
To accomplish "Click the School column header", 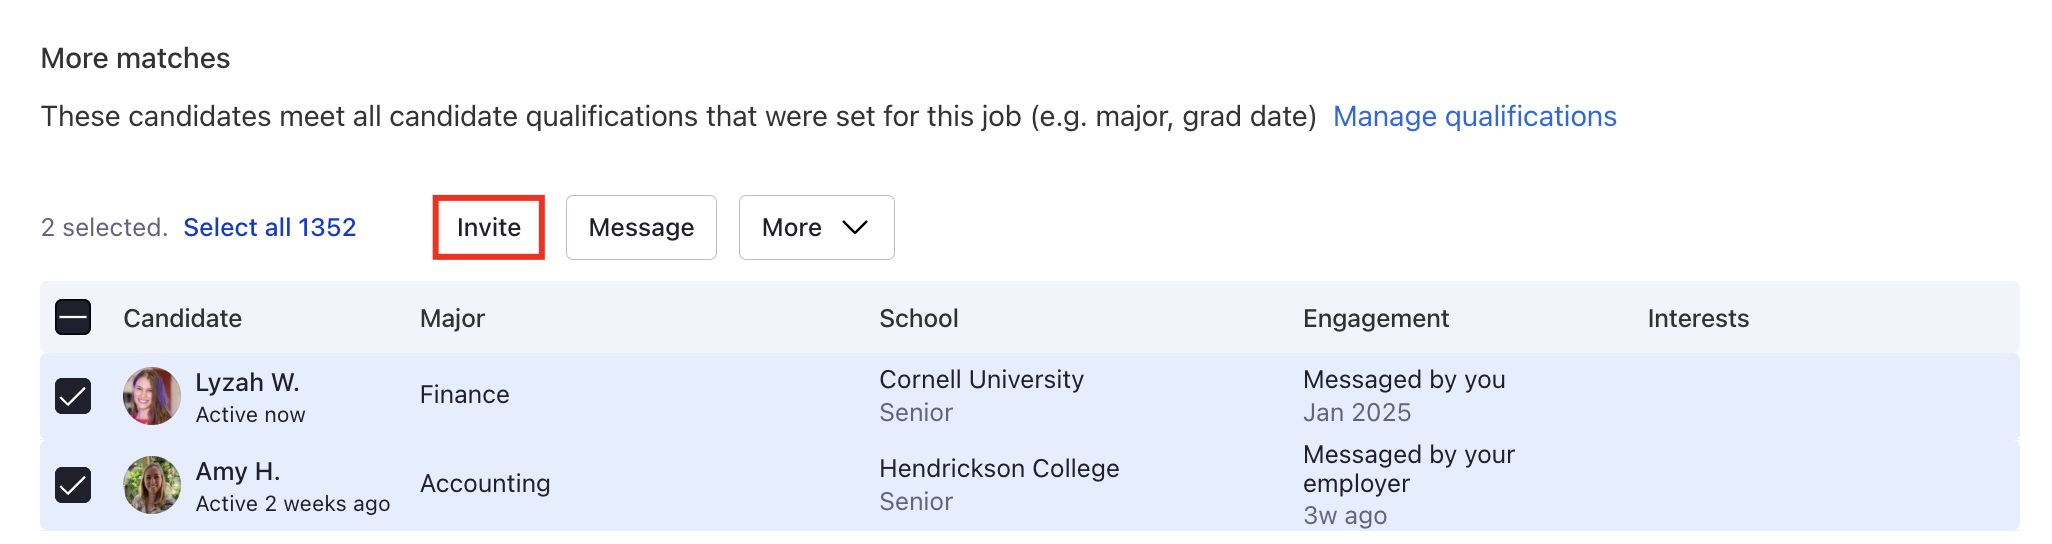I will 919,318.
